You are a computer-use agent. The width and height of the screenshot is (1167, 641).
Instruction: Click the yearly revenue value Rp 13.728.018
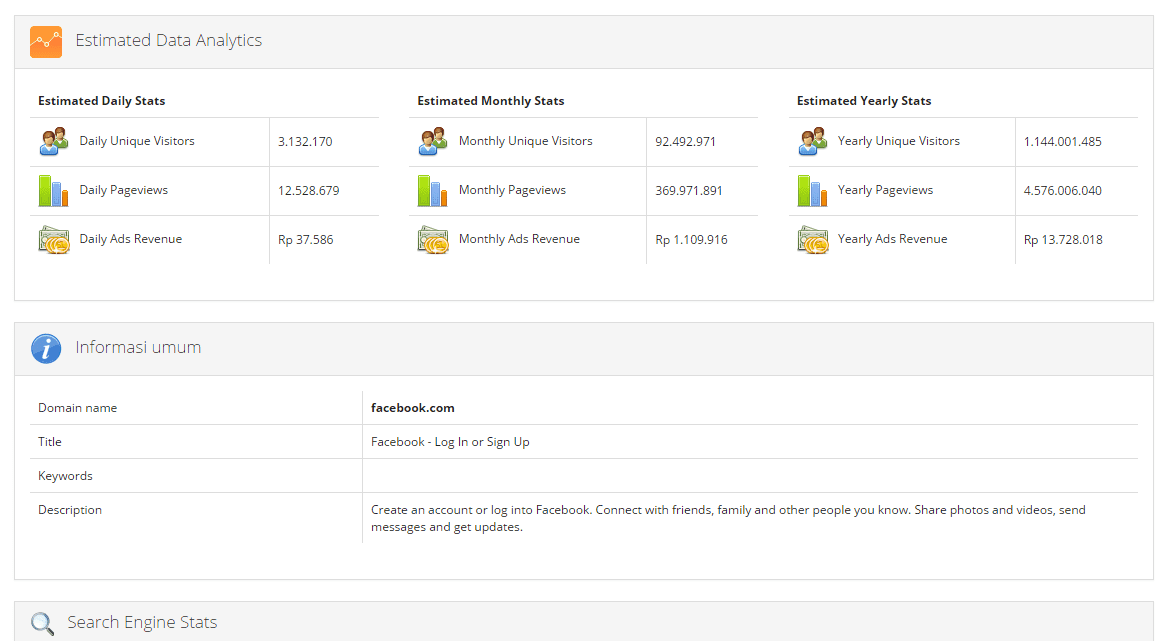[x=1063, y=240]
